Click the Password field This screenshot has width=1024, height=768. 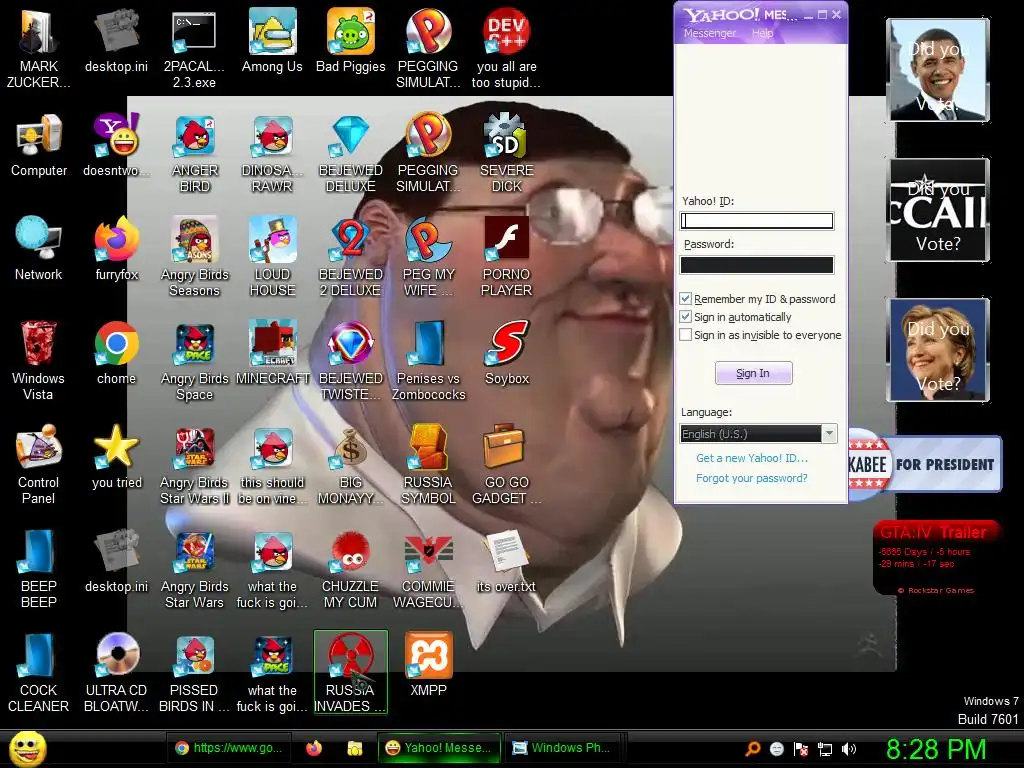(x=757, y=264)
